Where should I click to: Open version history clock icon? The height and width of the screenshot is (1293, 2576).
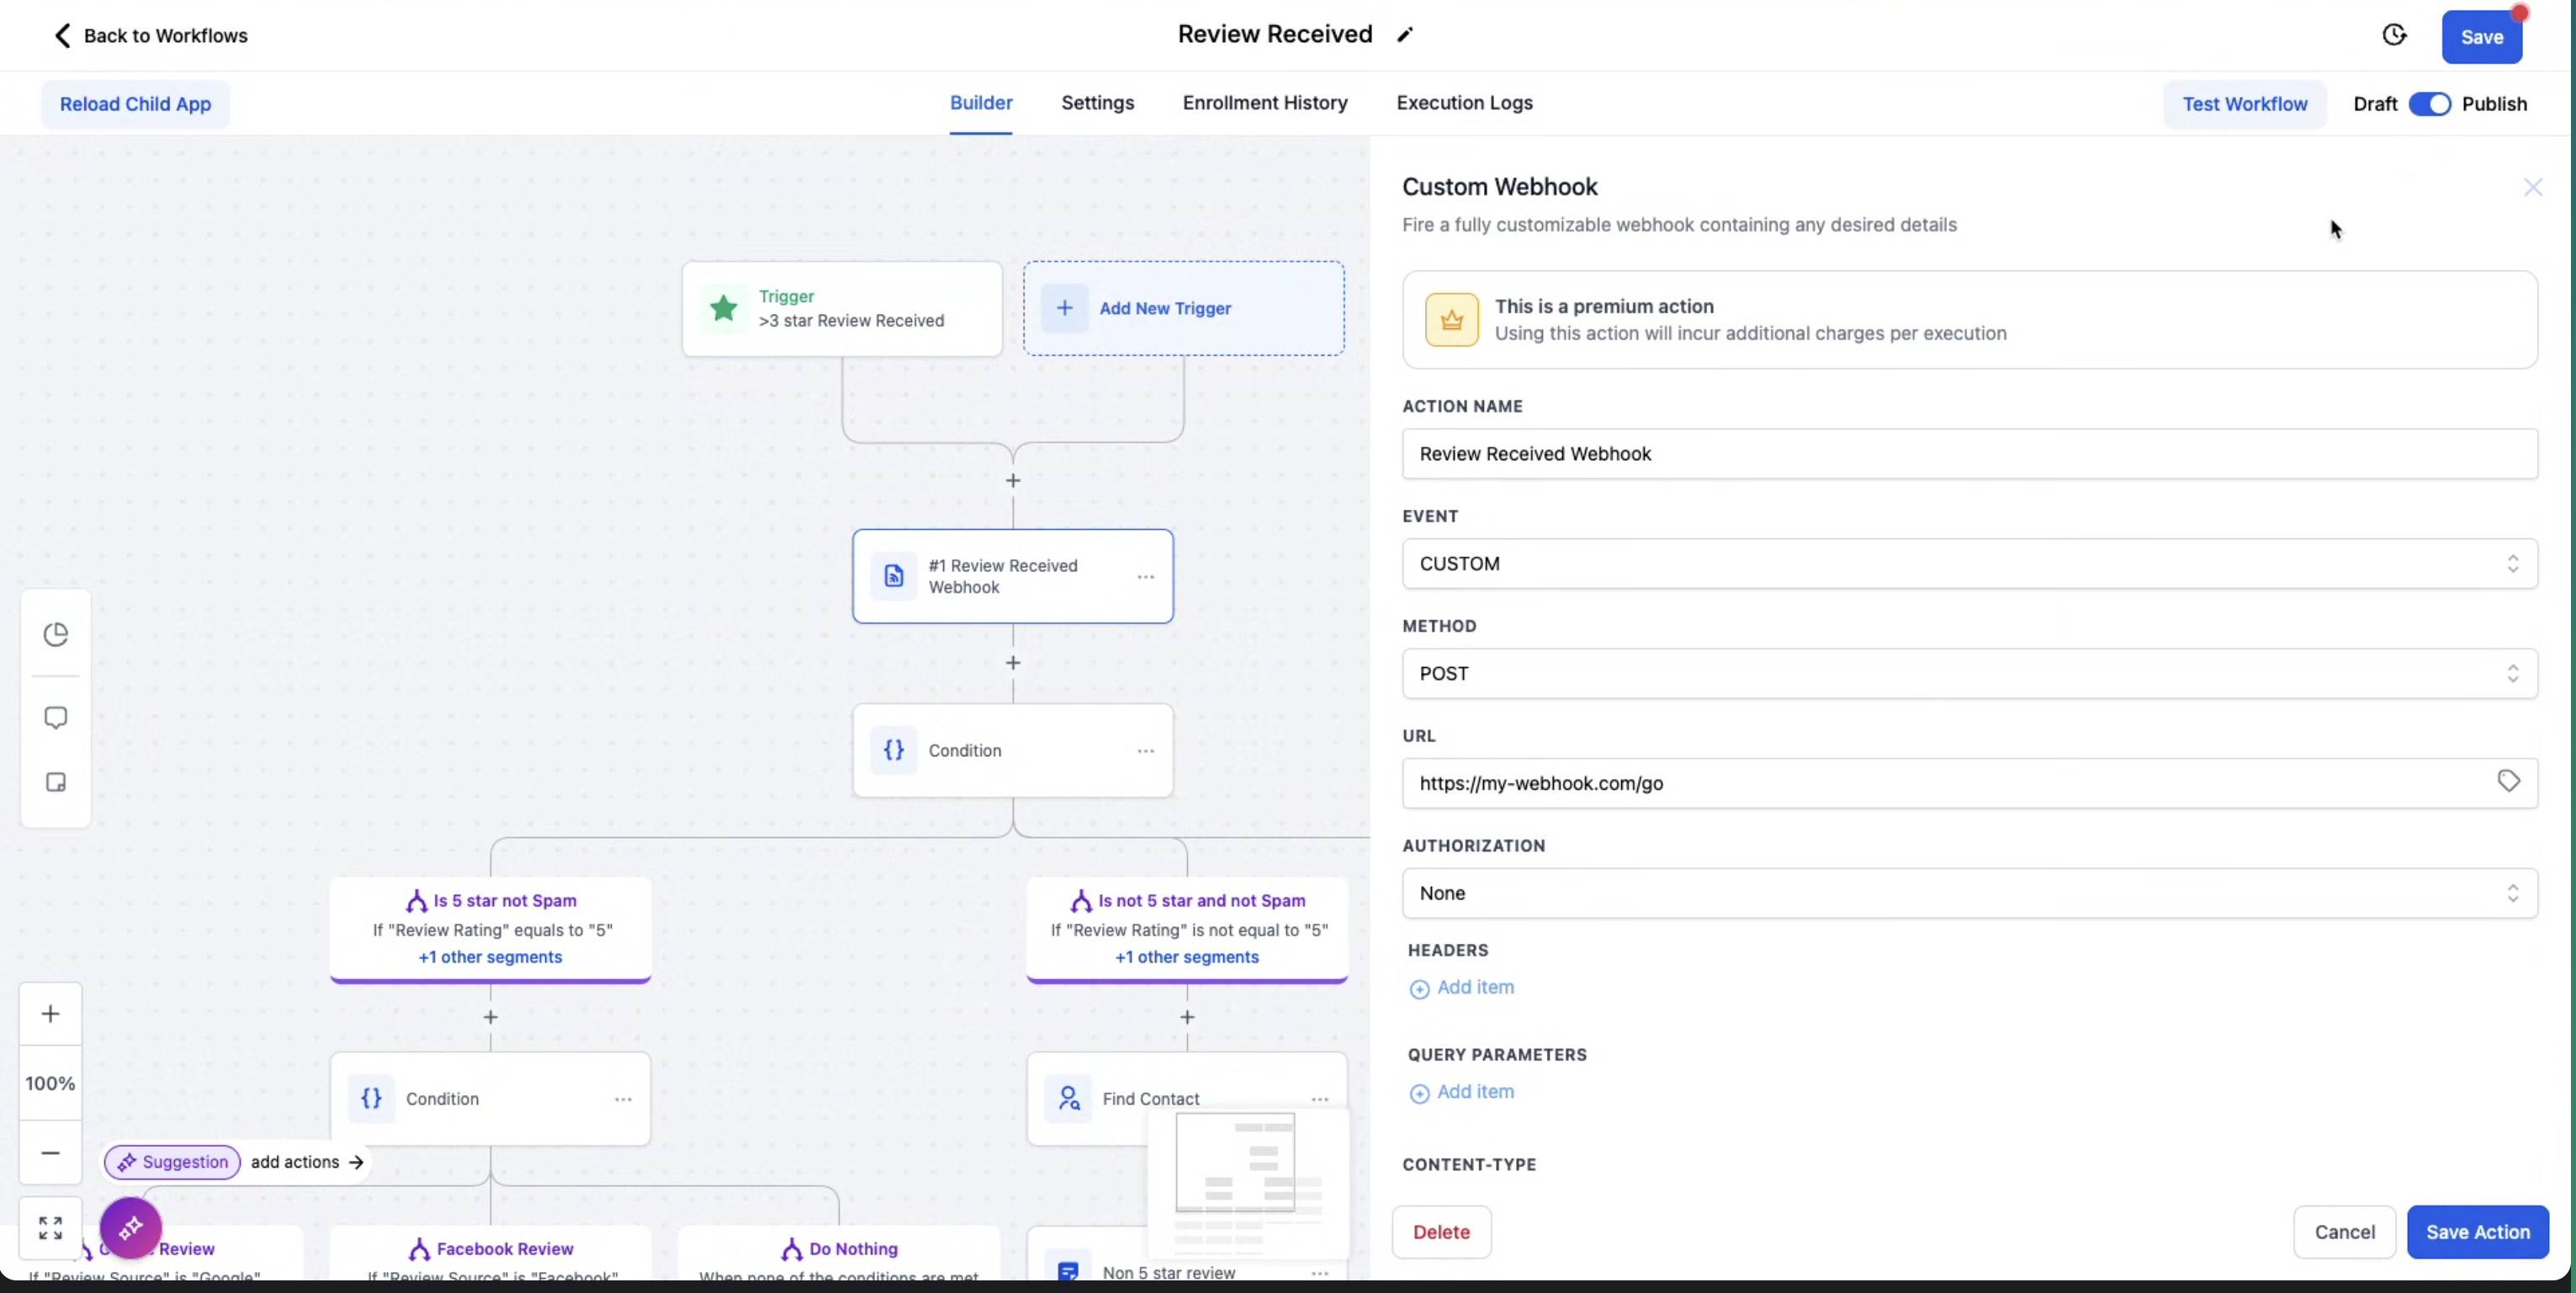click(2394, 35)
